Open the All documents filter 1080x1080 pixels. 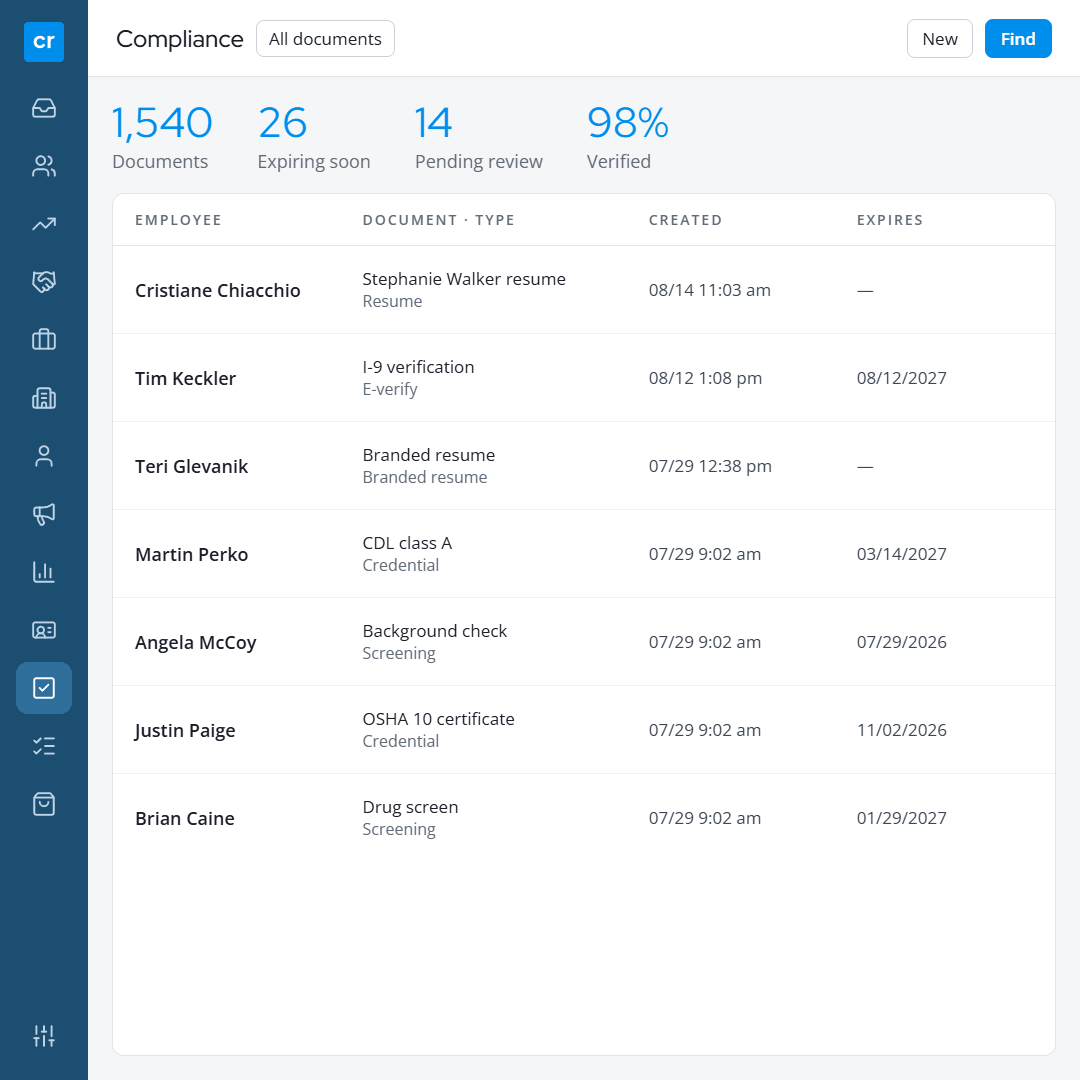pos(325,39)
